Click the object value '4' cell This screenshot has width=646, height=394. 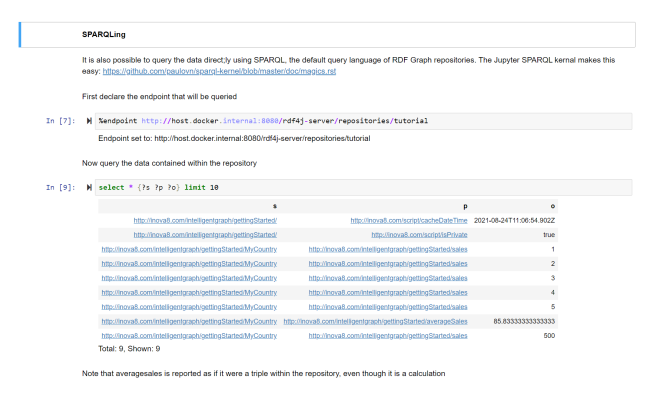(x=552, y=293)
